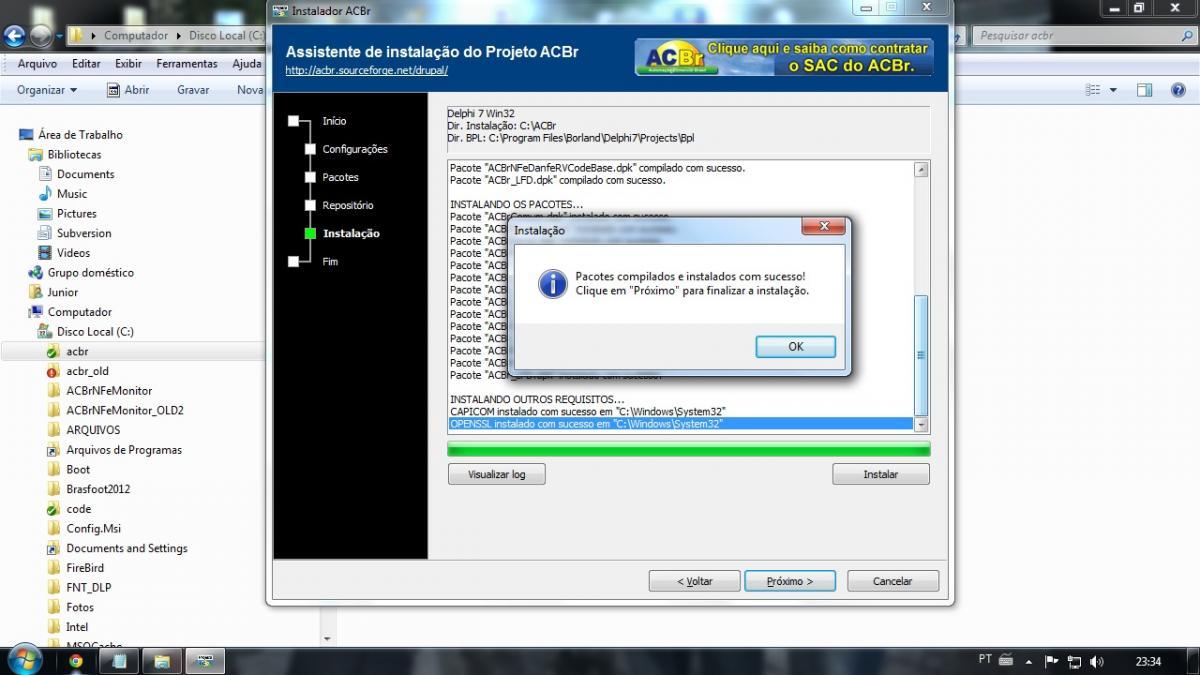
Task: Click the Gravar toolbar button
Action: (193, 90)
